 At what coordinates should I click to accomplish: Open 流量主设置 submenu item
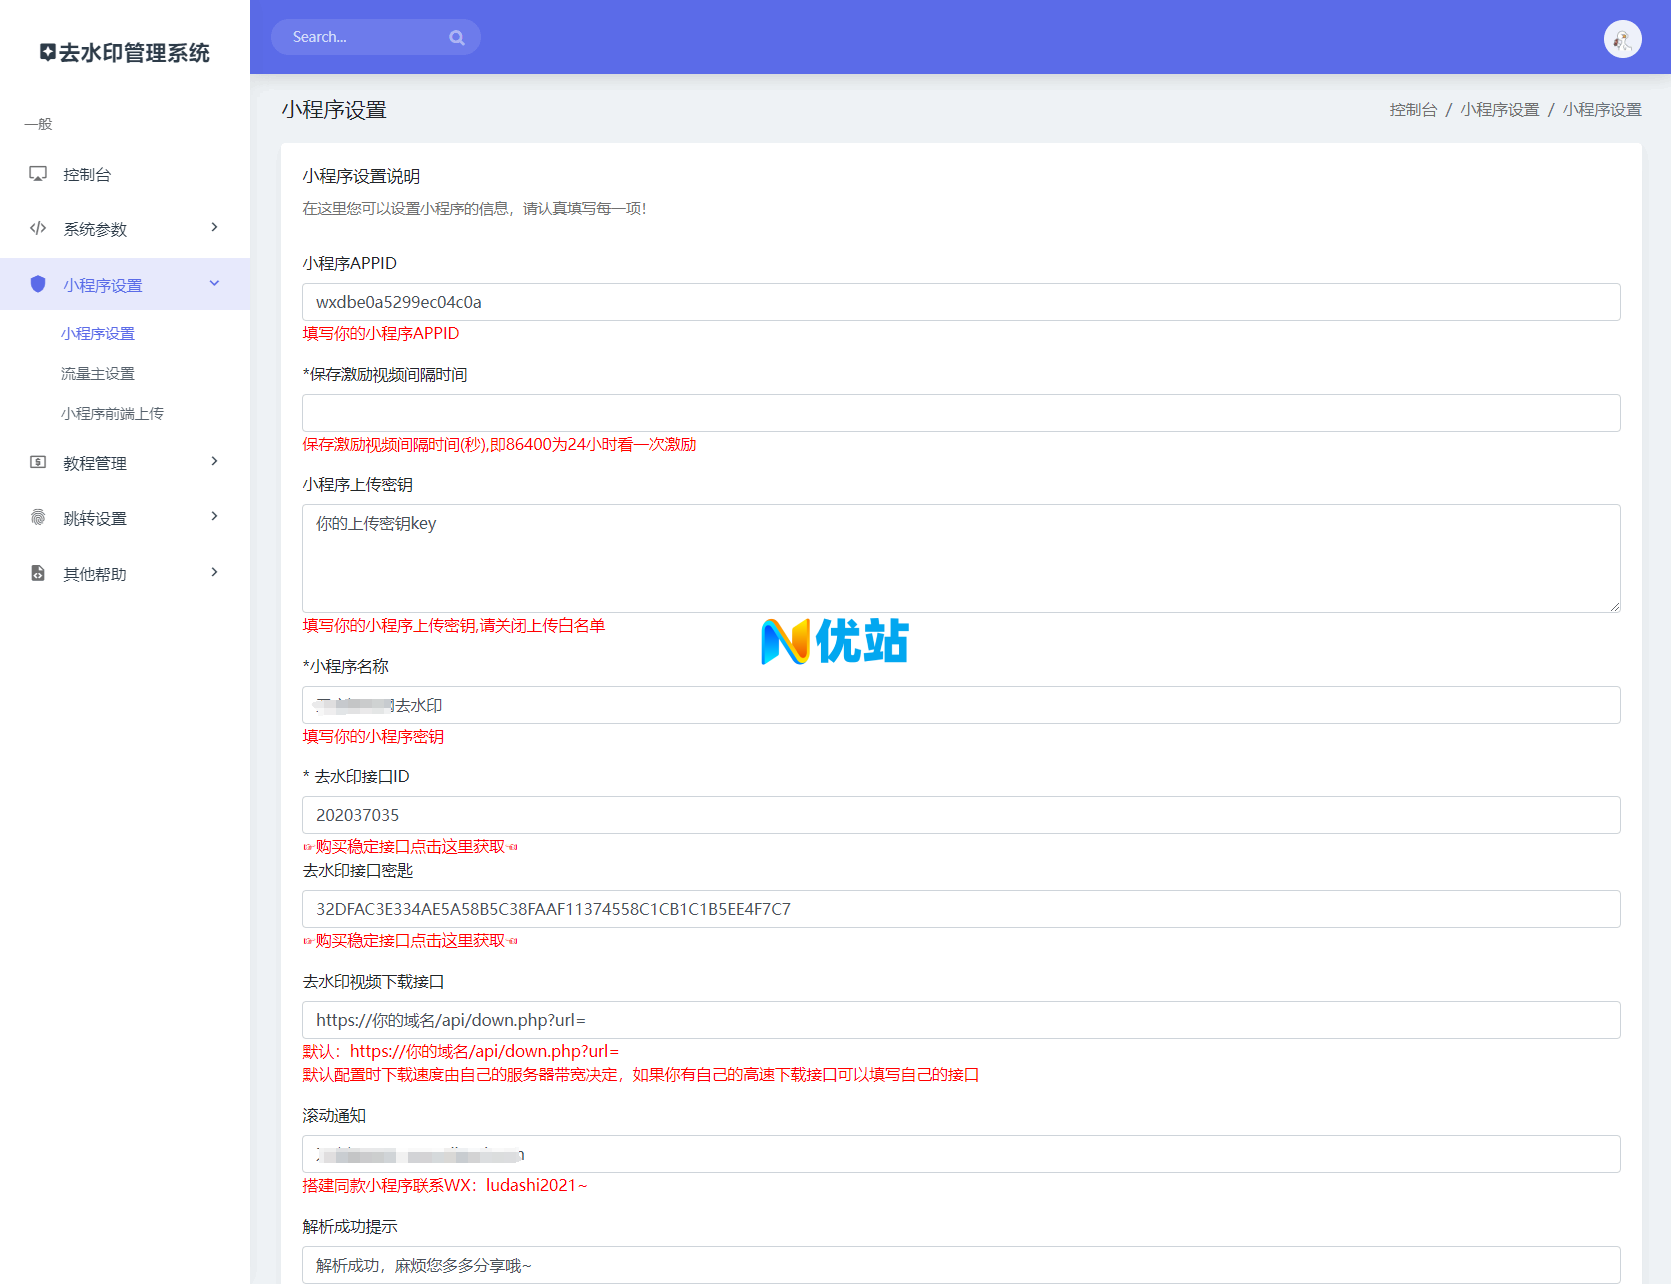coord(98,374)
